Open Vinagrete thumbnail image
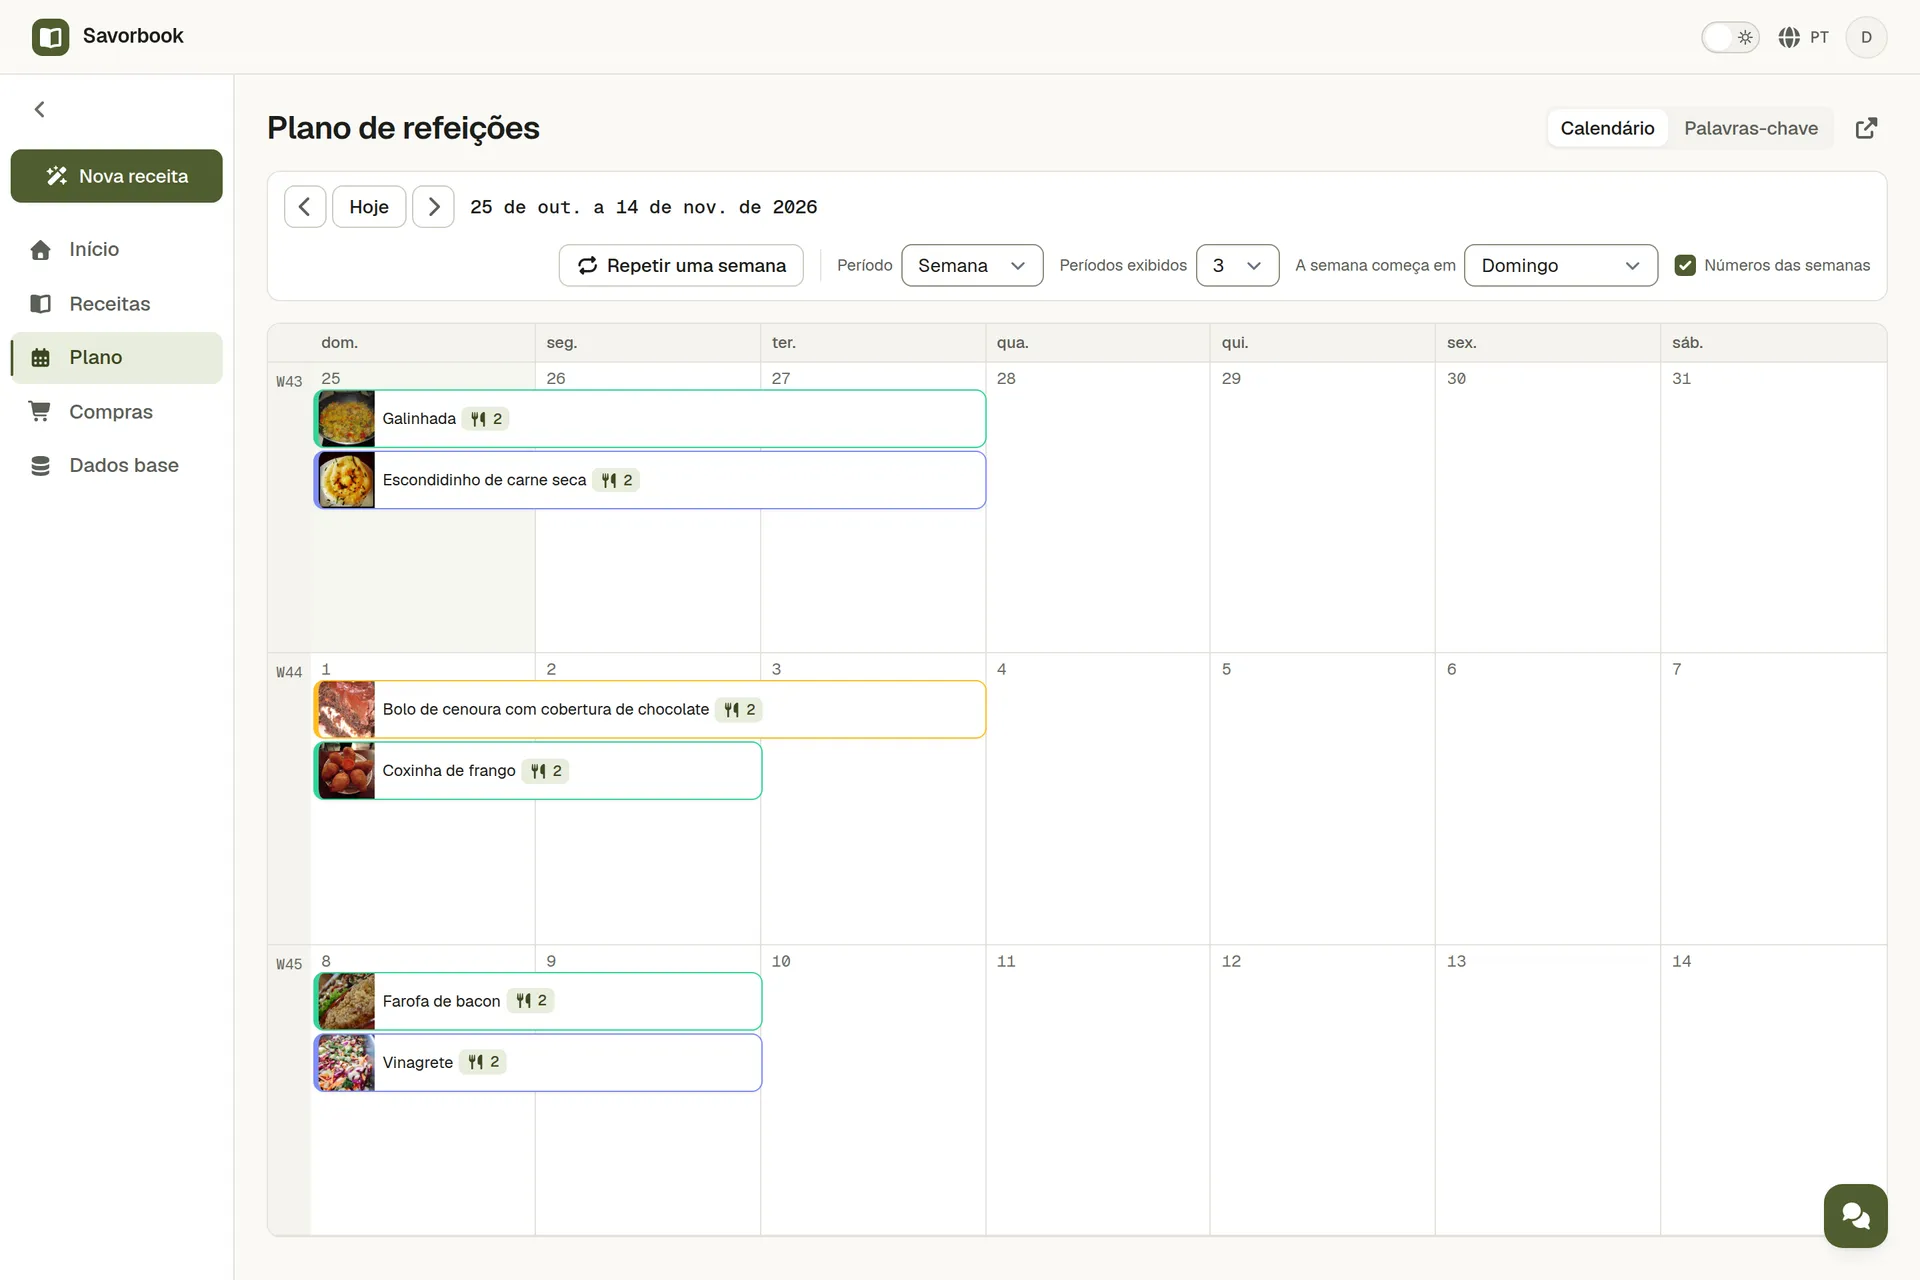The width and height of the screenshot is (1920, 1280). [346, 1062]
